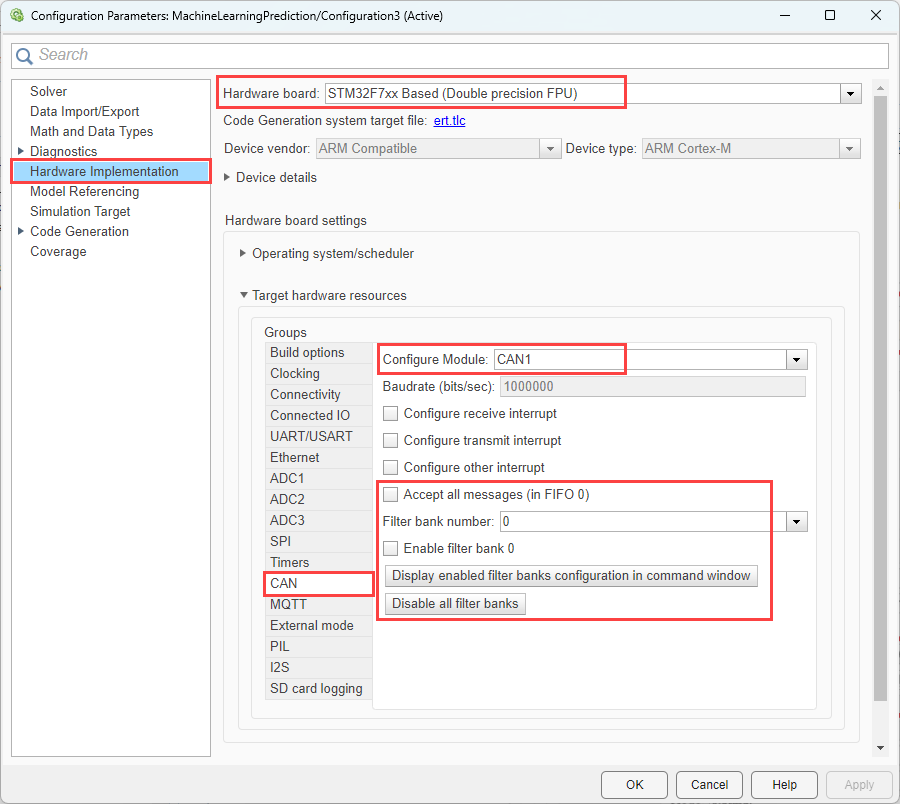Click the Simulink icon in the title bar
This screenshot has height=804, width=900.
(16, 15)
